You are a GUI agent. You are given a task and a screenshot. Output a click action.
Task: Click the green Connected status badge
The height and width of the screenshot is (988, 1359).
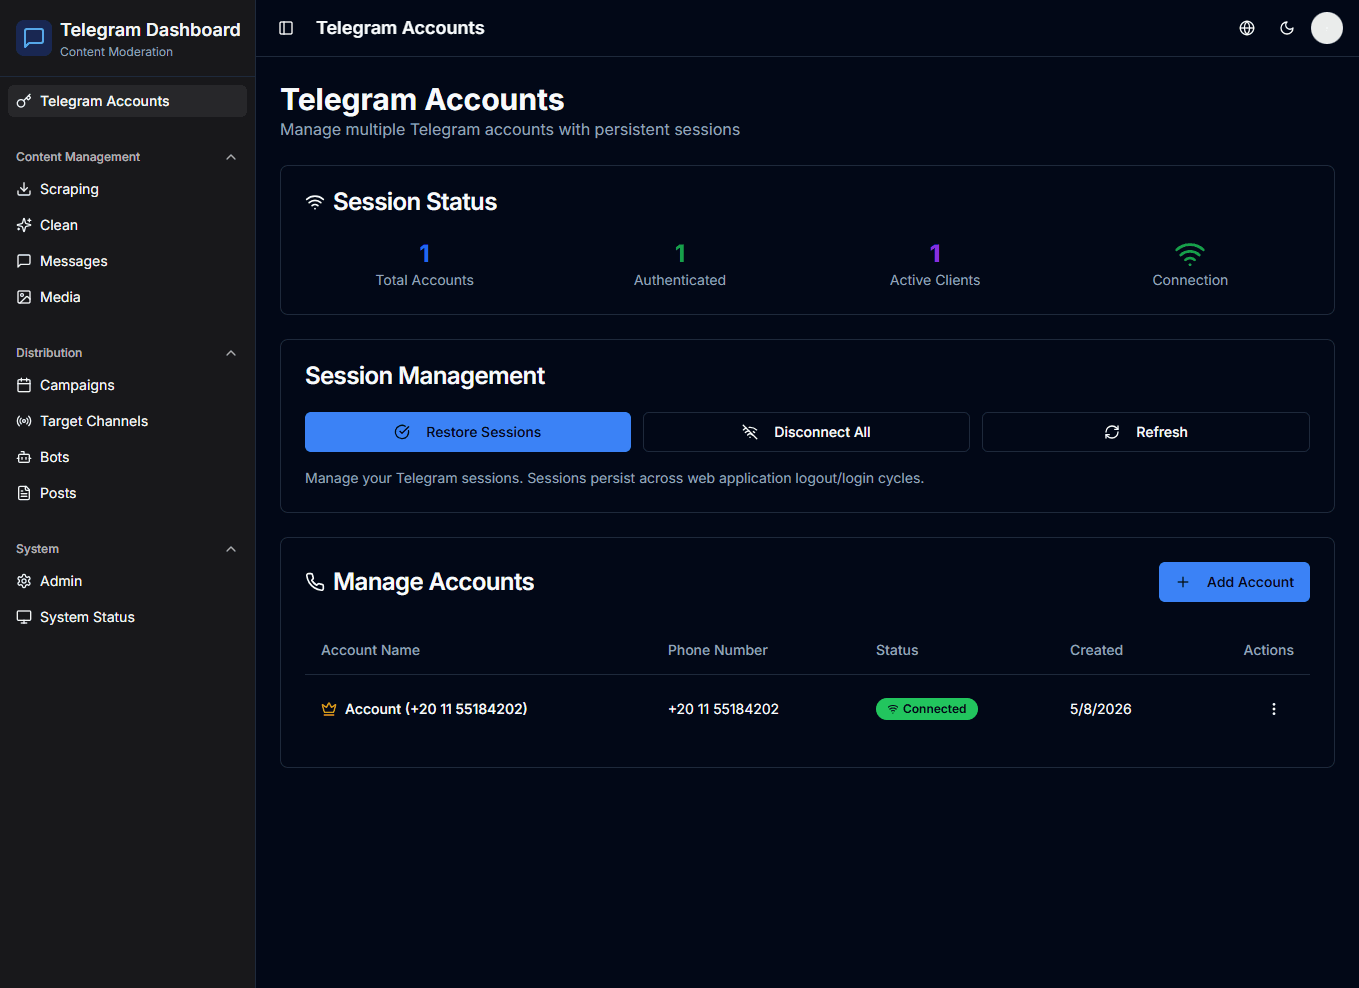tap(927, 709)
